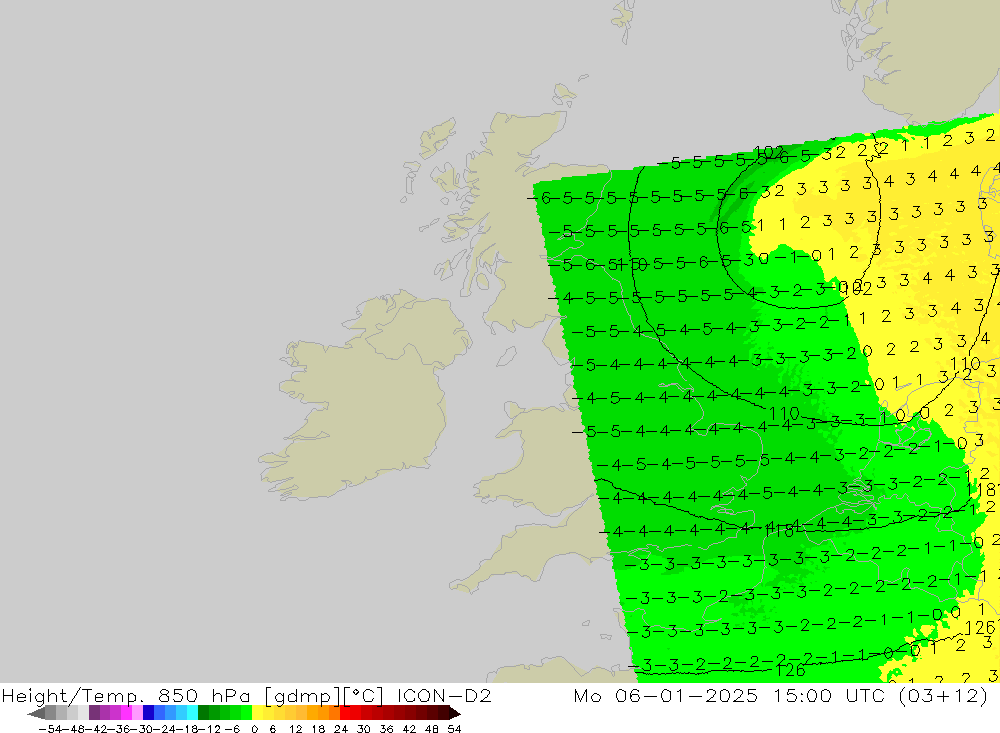Click the dark maroon right arrow end of legend

[455, 713]
